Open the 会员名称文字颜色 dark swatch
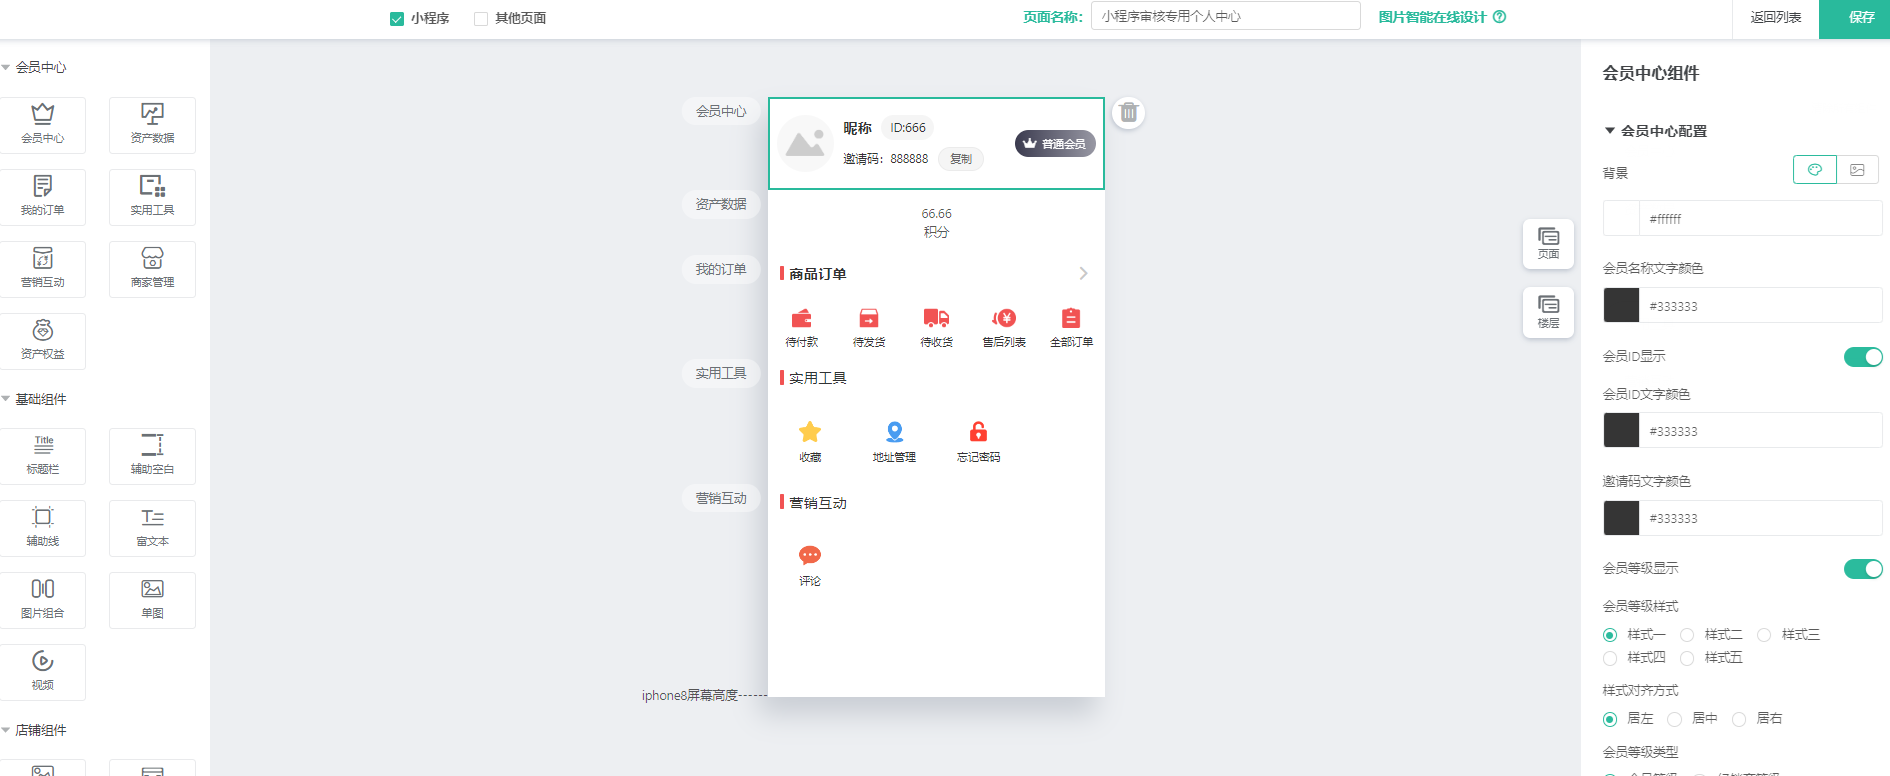Screen dimensions: 1890x776 click(1621, 306)
